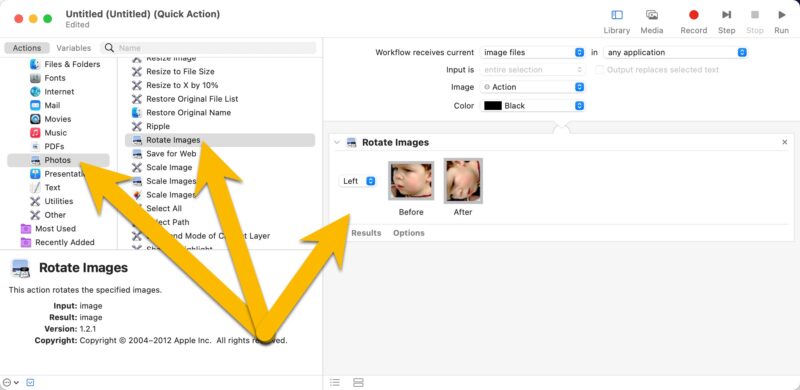This screenshot has width=800, height=390.
Task: Switch to the Variables tab
Action: pyautogui.click(x=73, y=48)
